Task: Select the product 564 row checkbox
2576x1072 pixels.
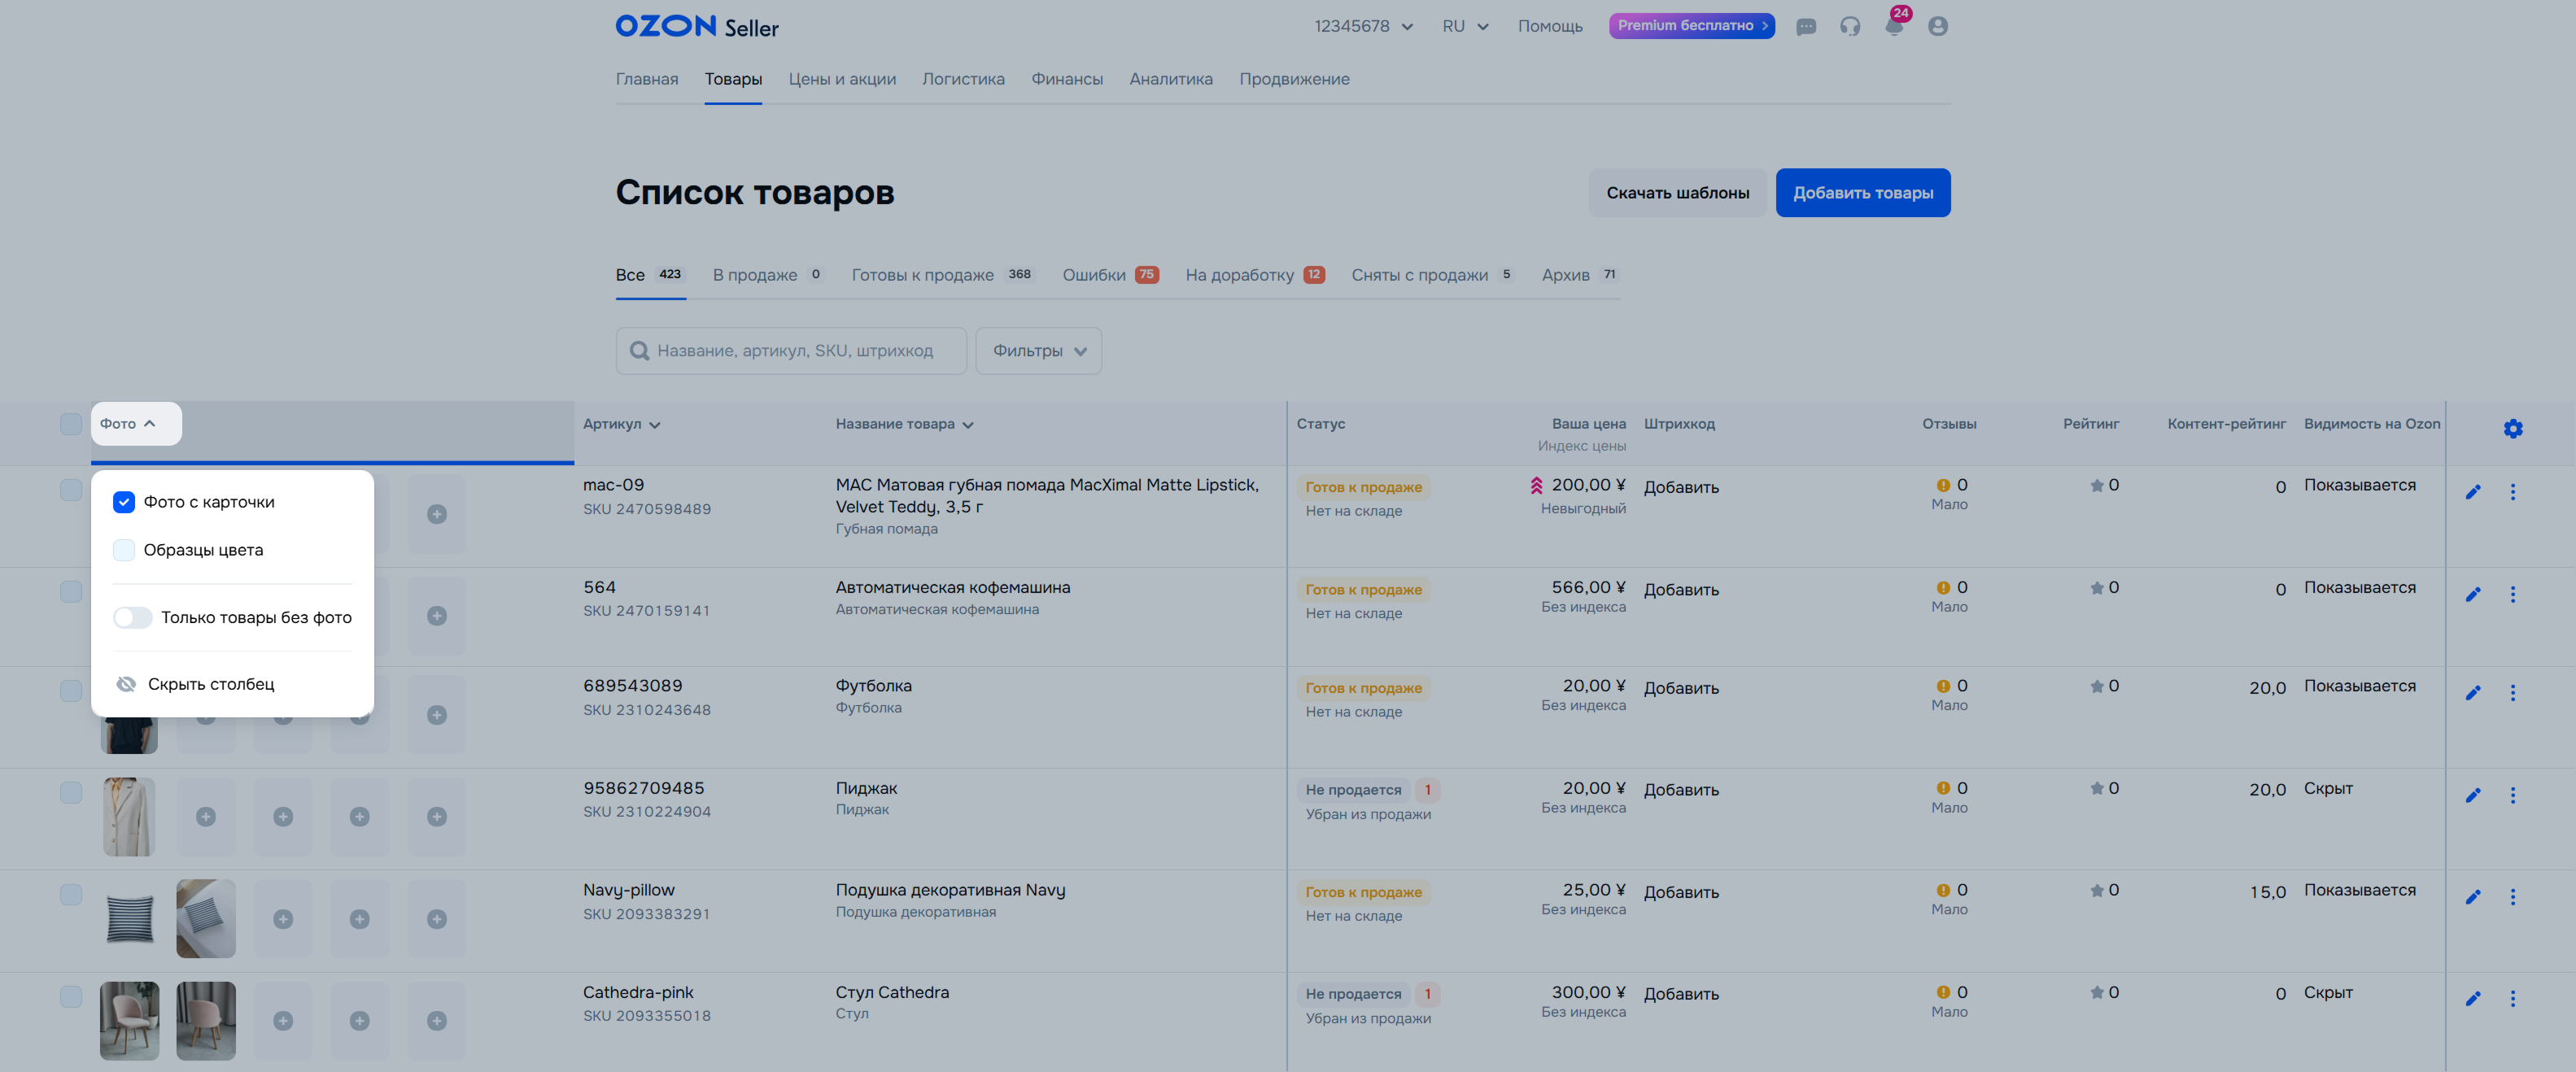Action: pos(71,592)
